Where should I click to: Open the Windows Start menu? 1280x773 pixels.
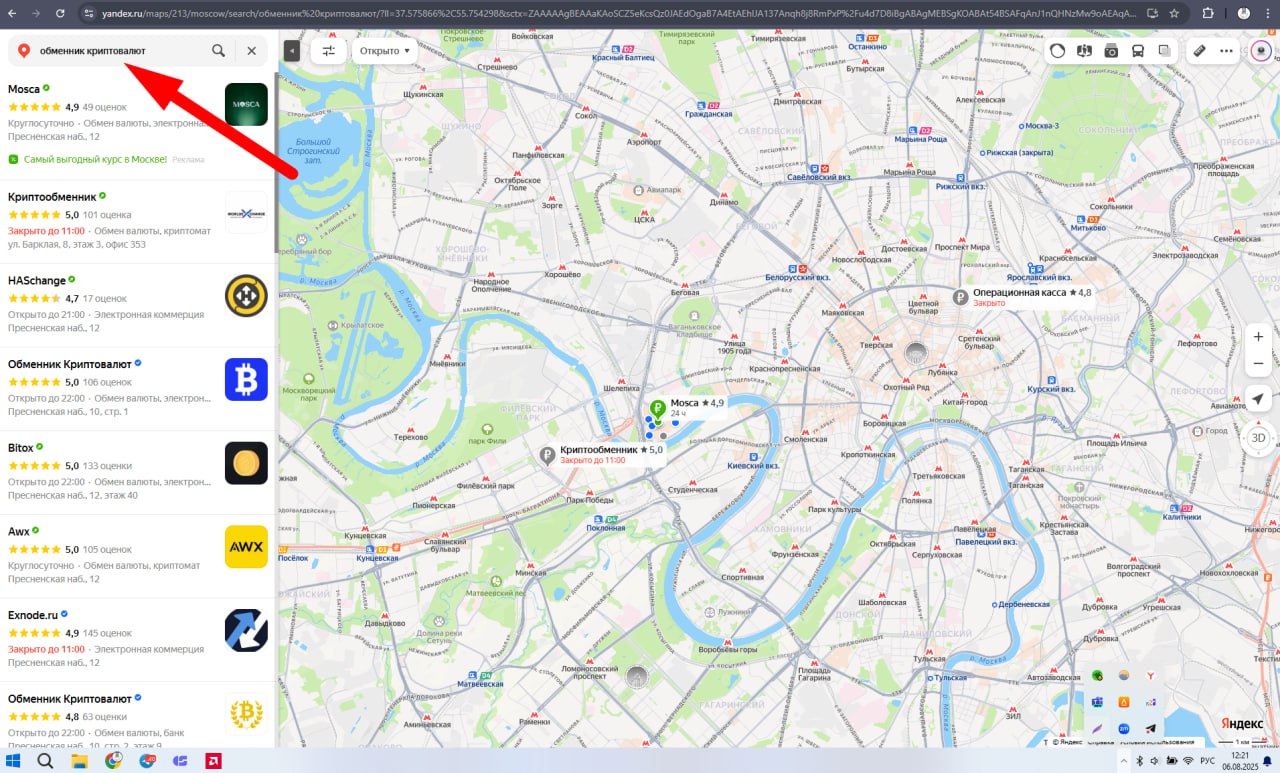(14, 761)
